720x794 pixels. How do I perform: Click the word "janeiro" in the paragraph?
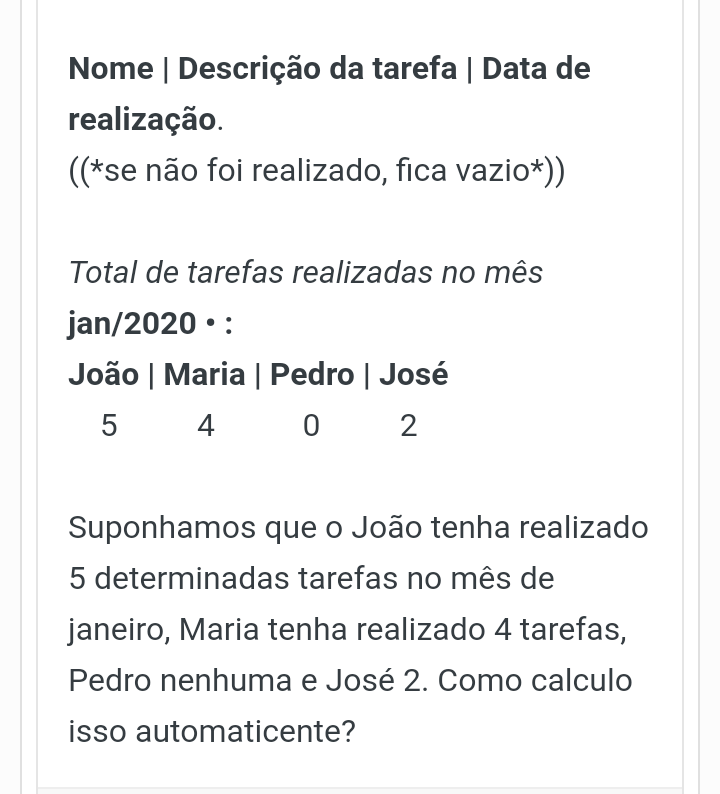pos(116,630)
